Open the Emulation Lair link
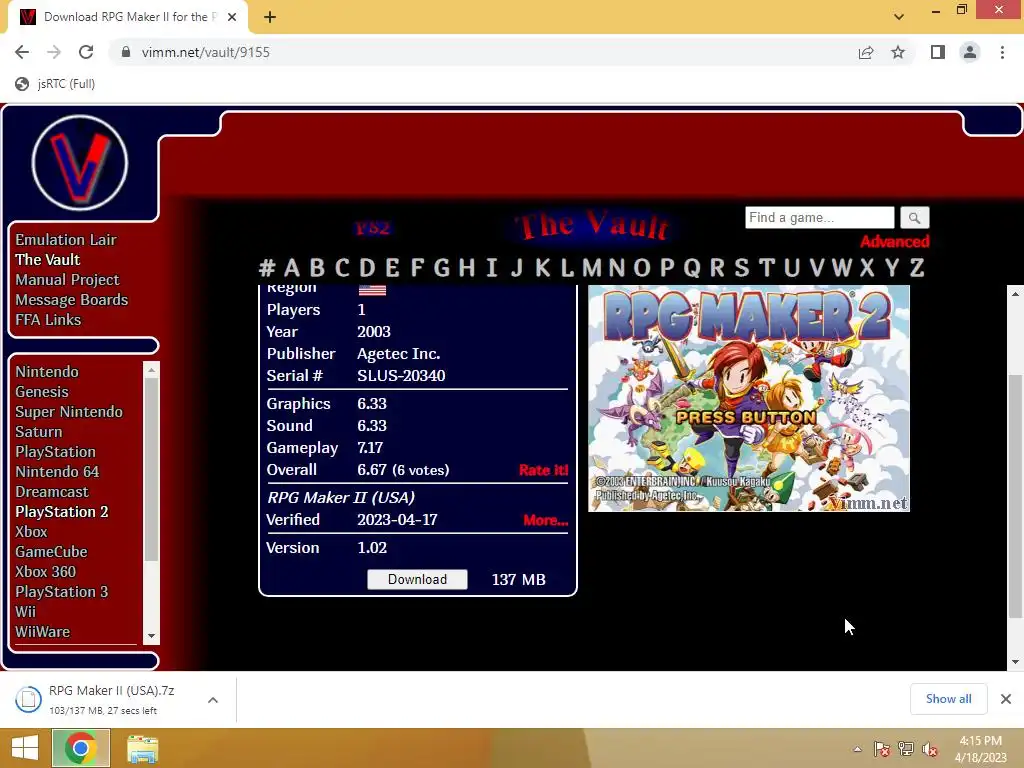This screenshot has height=768, width=1024. [66, 240]
